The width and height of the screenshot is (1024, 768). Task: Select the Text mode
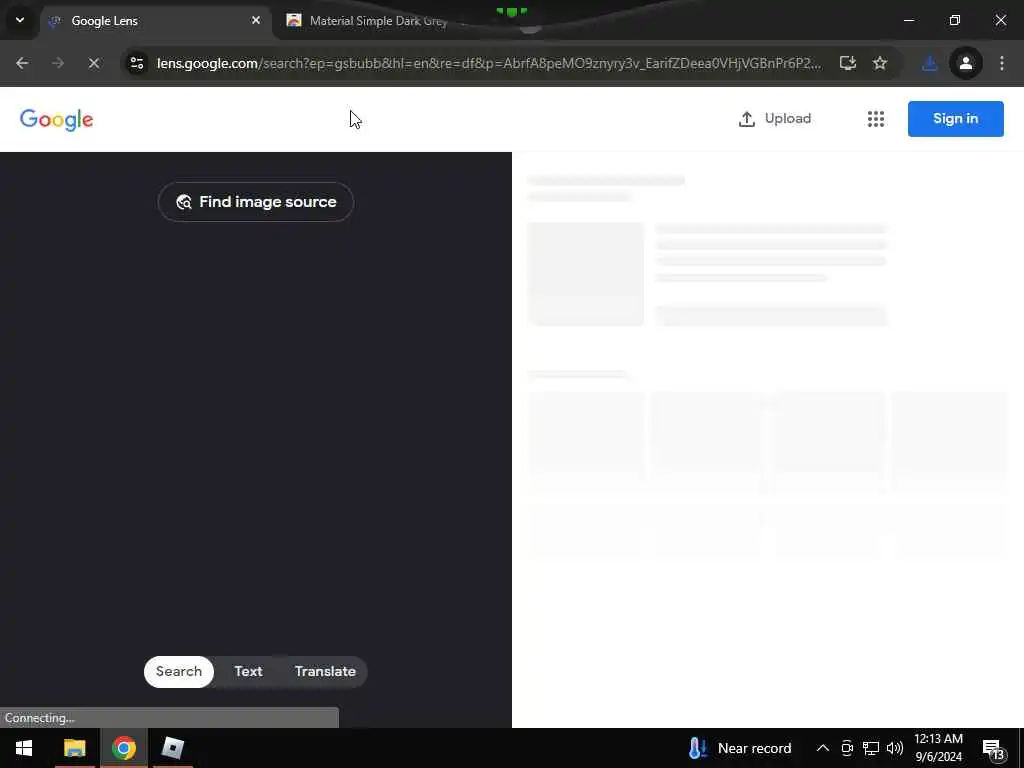point(248,671)
